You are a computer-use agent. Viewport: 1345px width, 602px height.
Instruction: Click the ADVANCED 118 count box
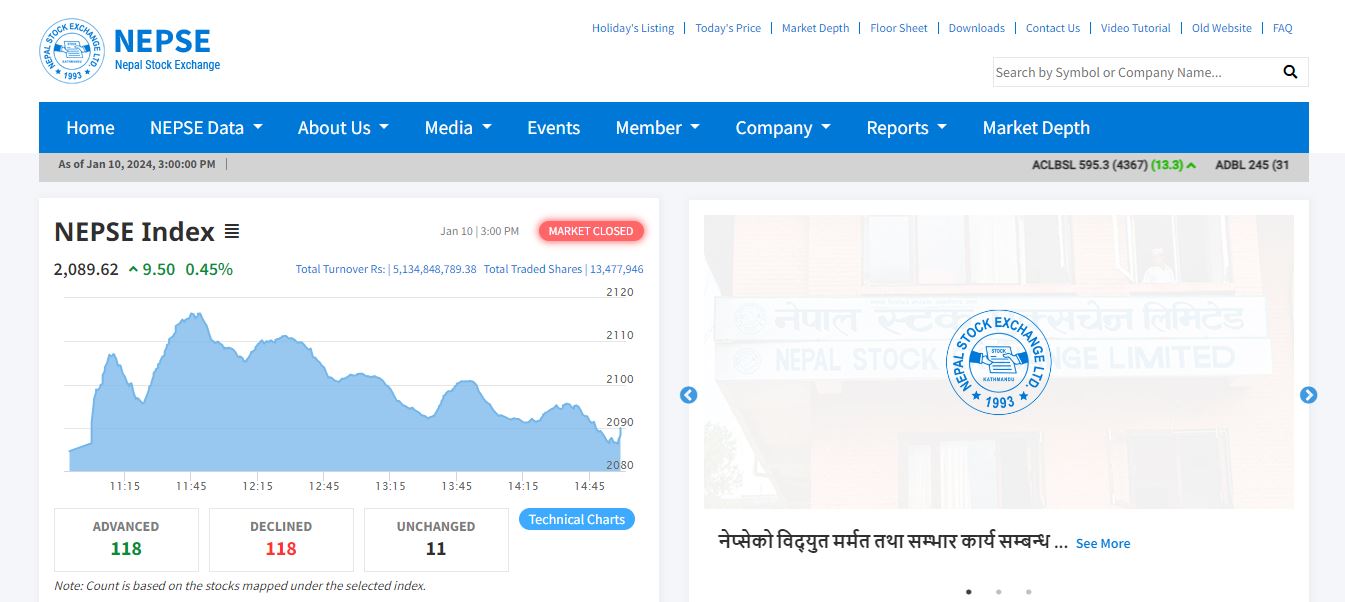(126, 540)
